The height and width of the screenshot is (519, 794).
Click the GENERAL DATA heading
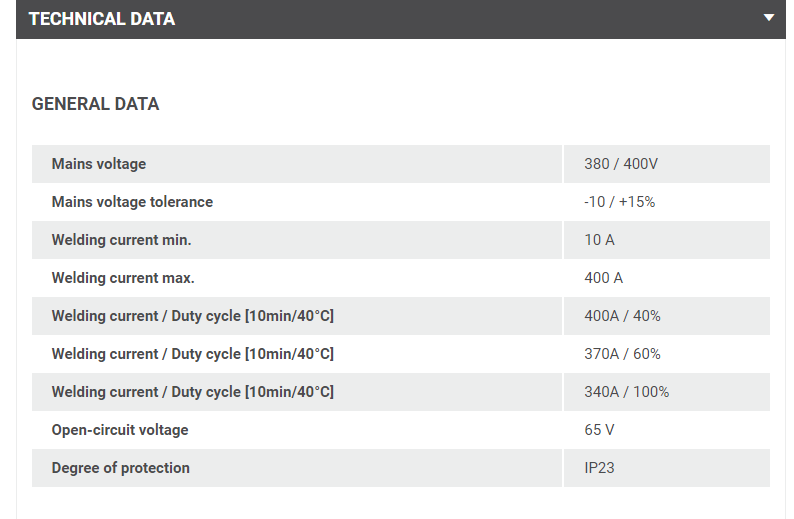(x=95, y=104)
